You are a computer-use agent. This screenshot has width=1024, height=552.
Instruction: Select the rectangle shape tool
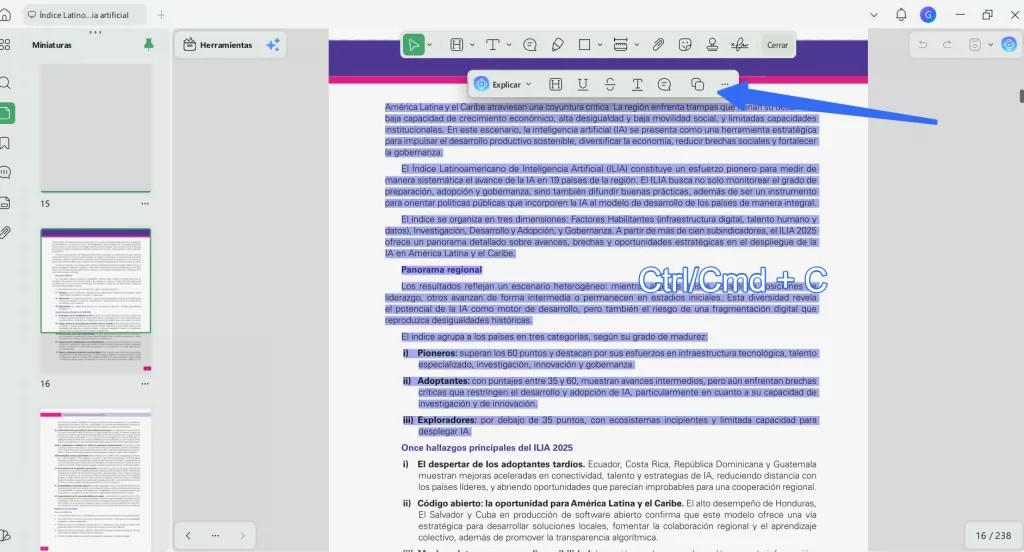tap(584, 45)
